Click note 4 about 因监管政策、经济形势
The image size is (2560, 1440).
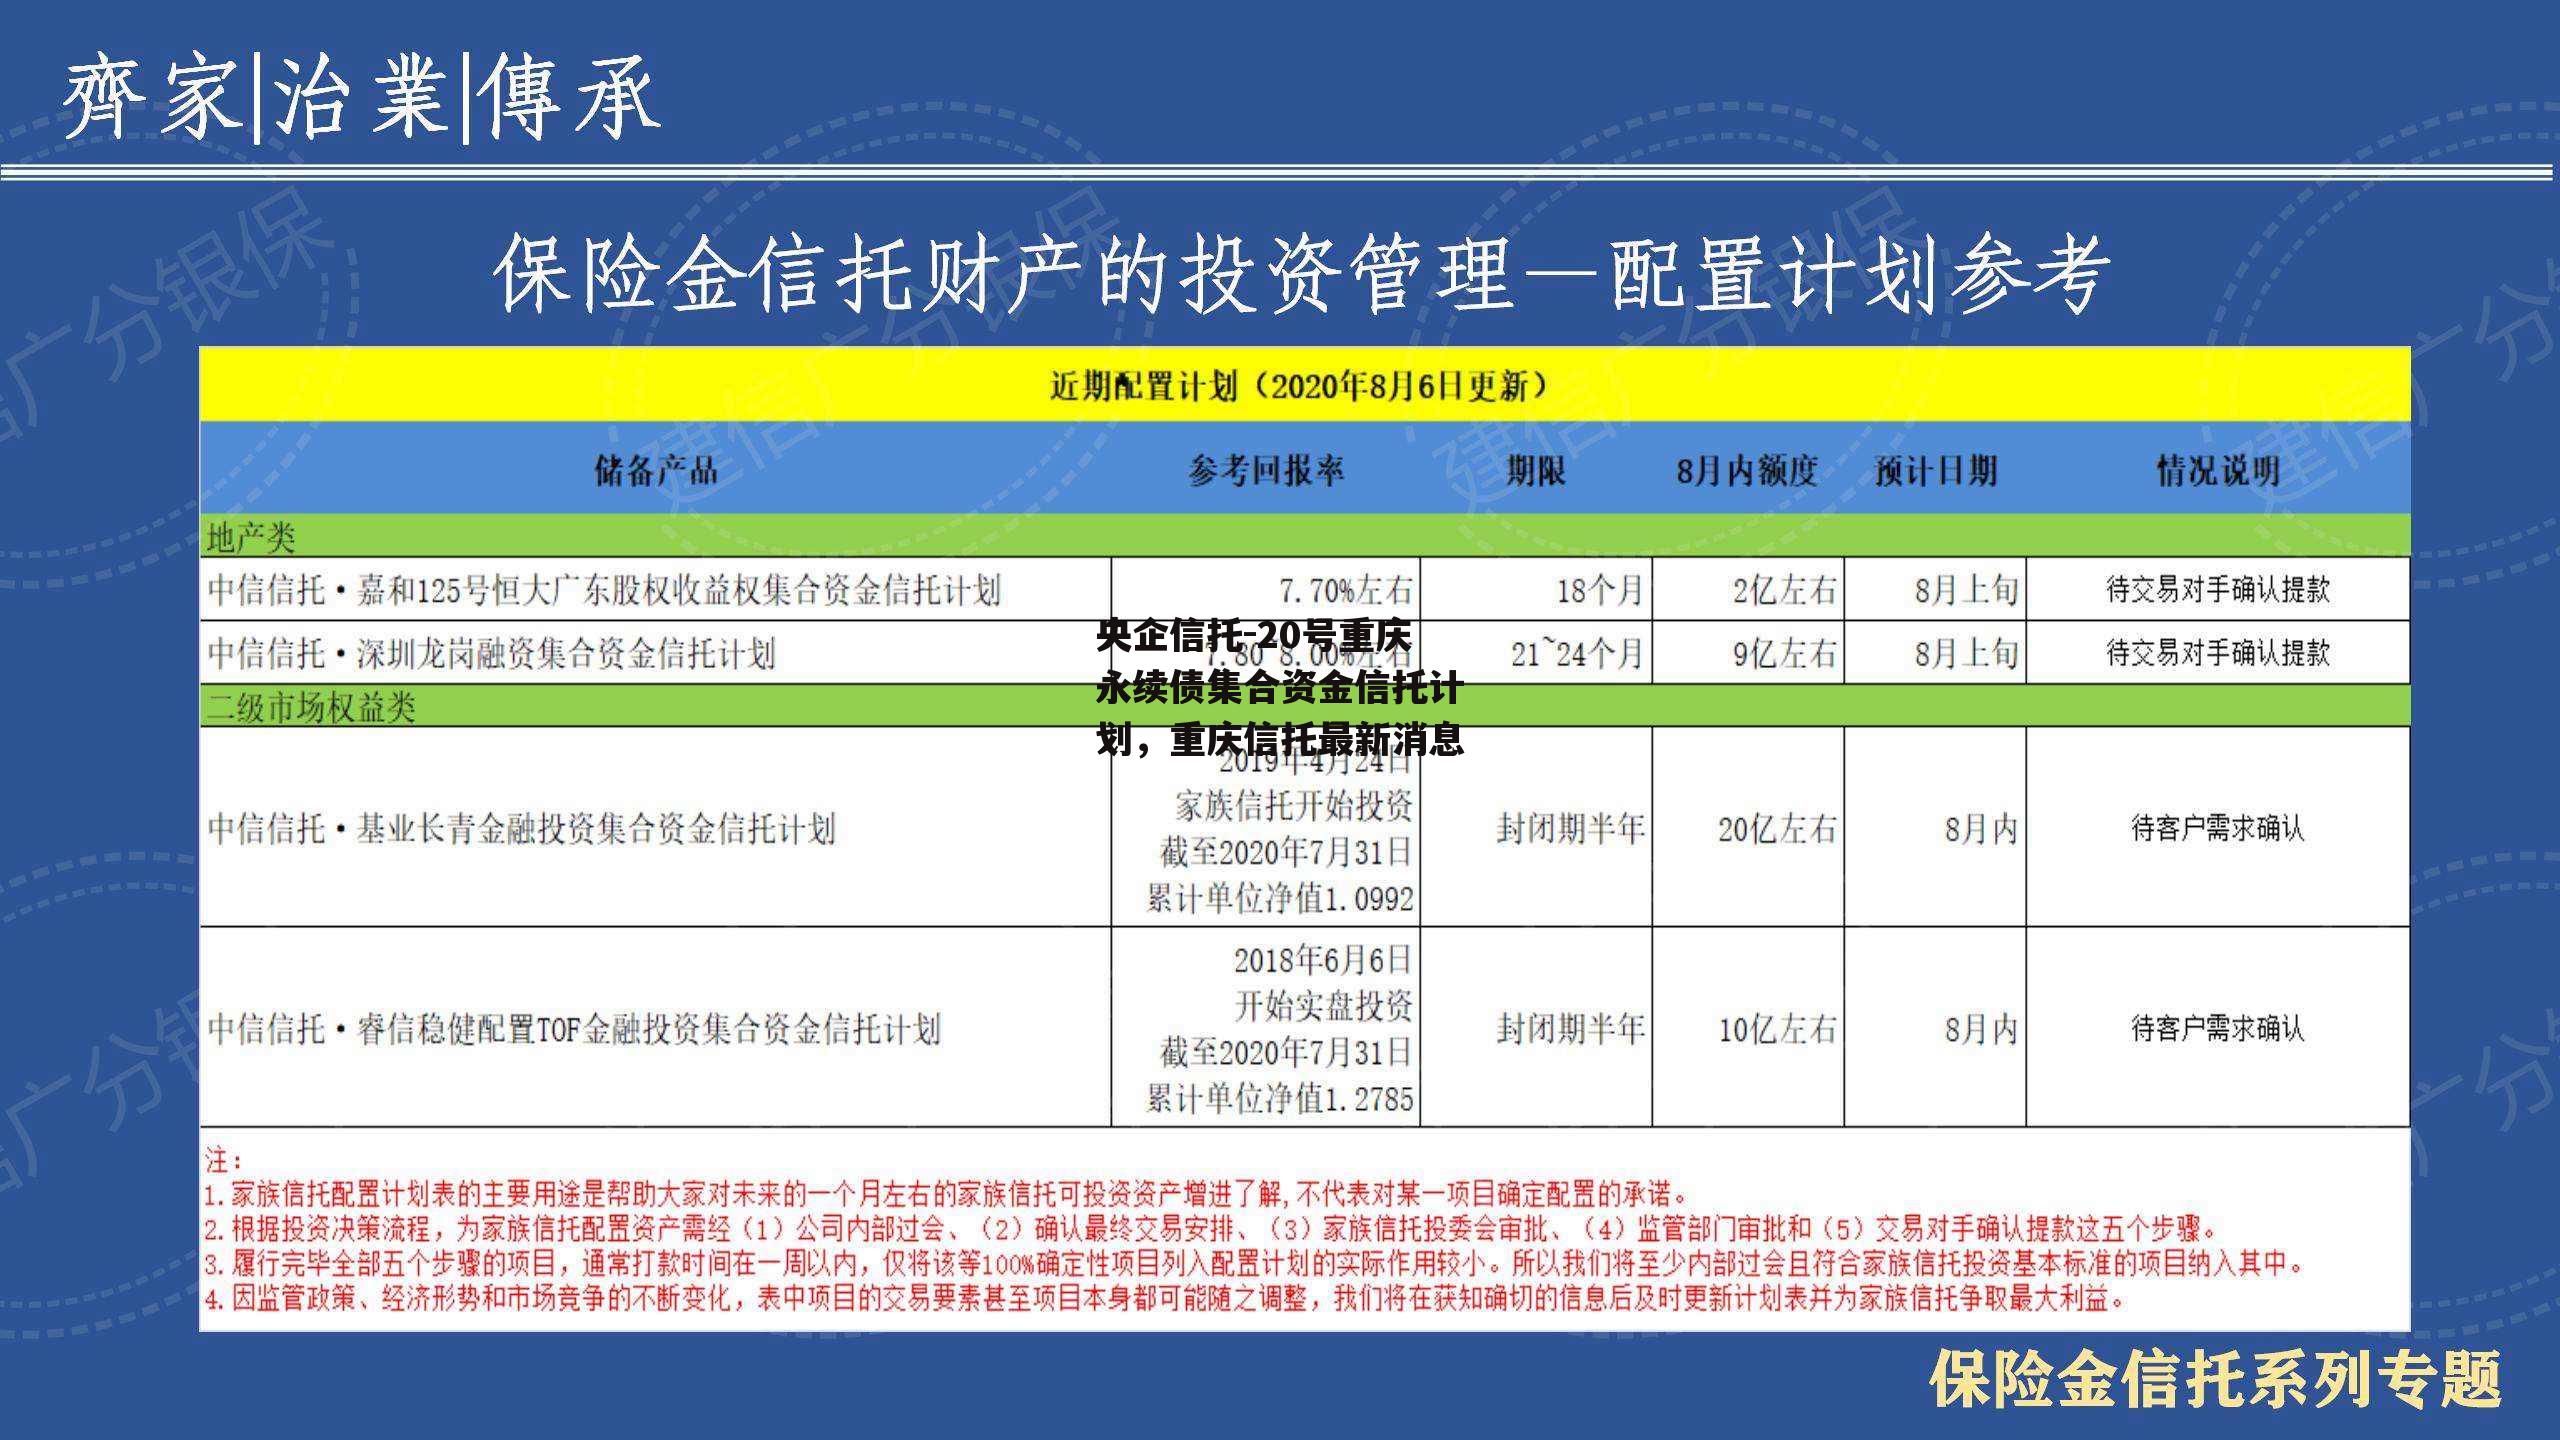pyautogui.click(x=1167, y=1299)
